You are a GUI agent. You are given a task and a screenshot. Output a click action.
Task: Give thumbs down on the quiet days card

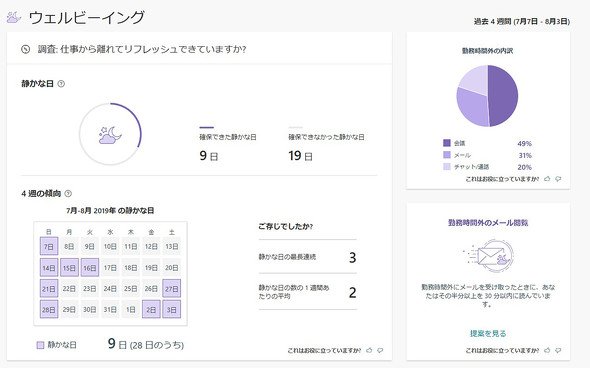coord(380,350)
